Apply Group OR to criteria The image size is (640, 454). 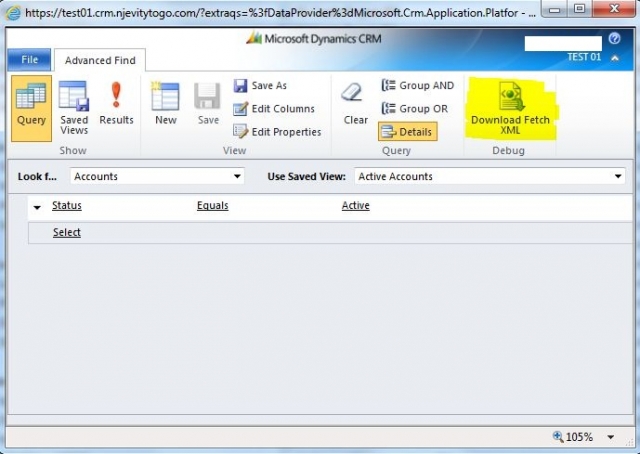pos(415,109)
